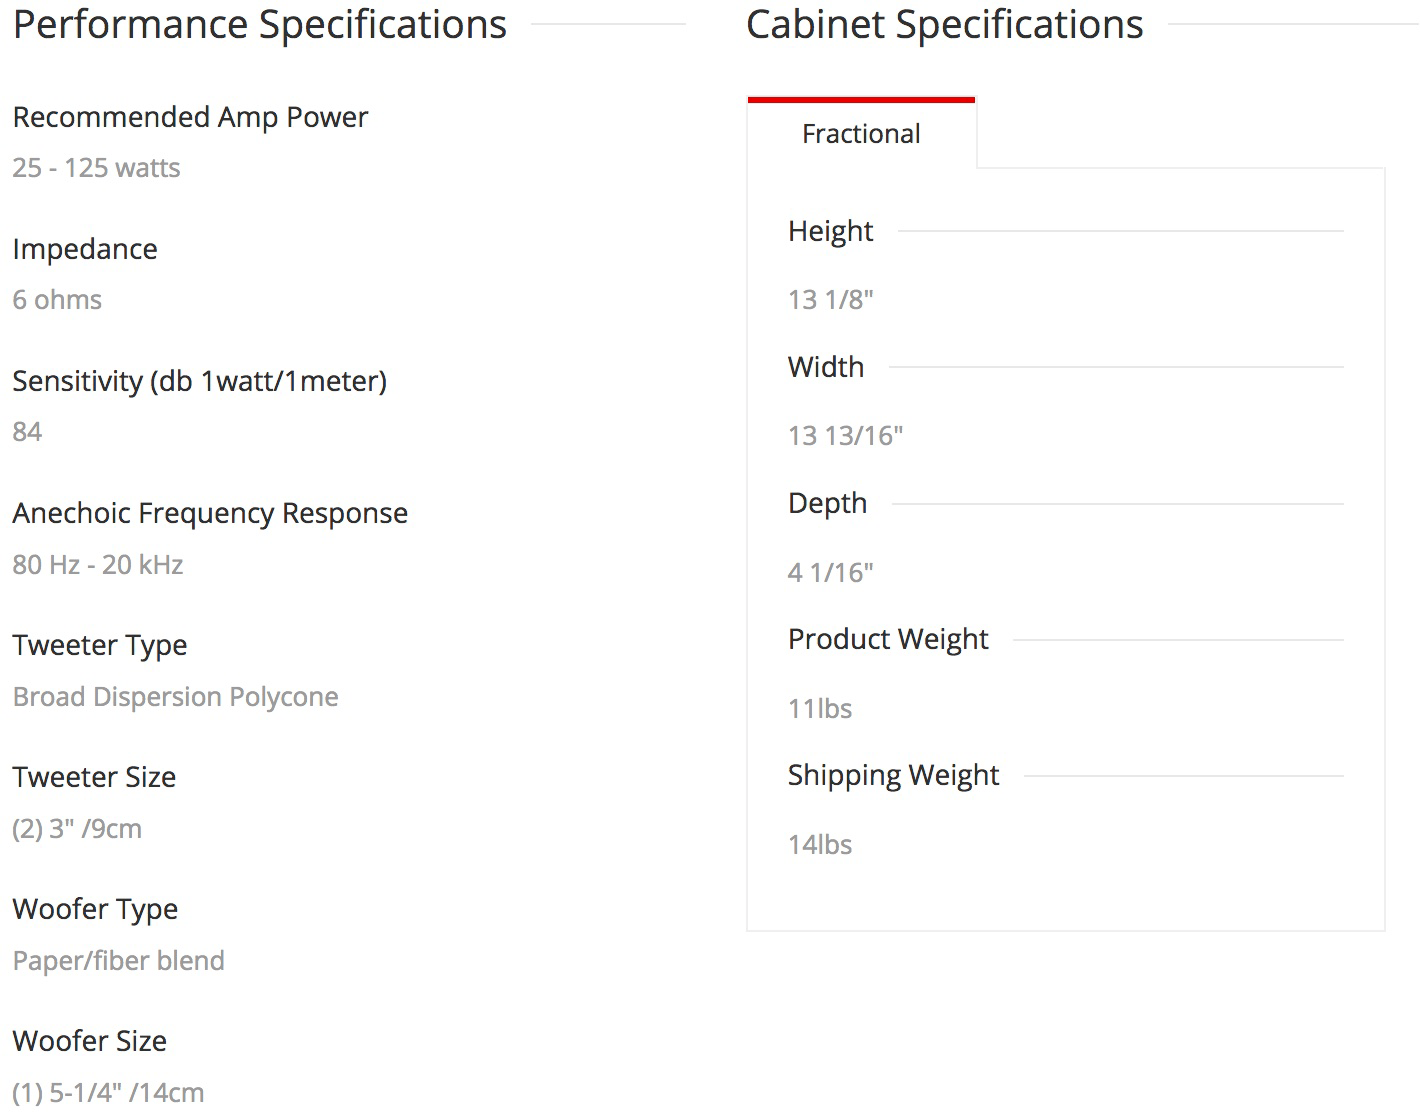Viewport: 1420px width, 1112px height.
Task: Click the Tweeter Type label
Action: click(x=100, y=645)
